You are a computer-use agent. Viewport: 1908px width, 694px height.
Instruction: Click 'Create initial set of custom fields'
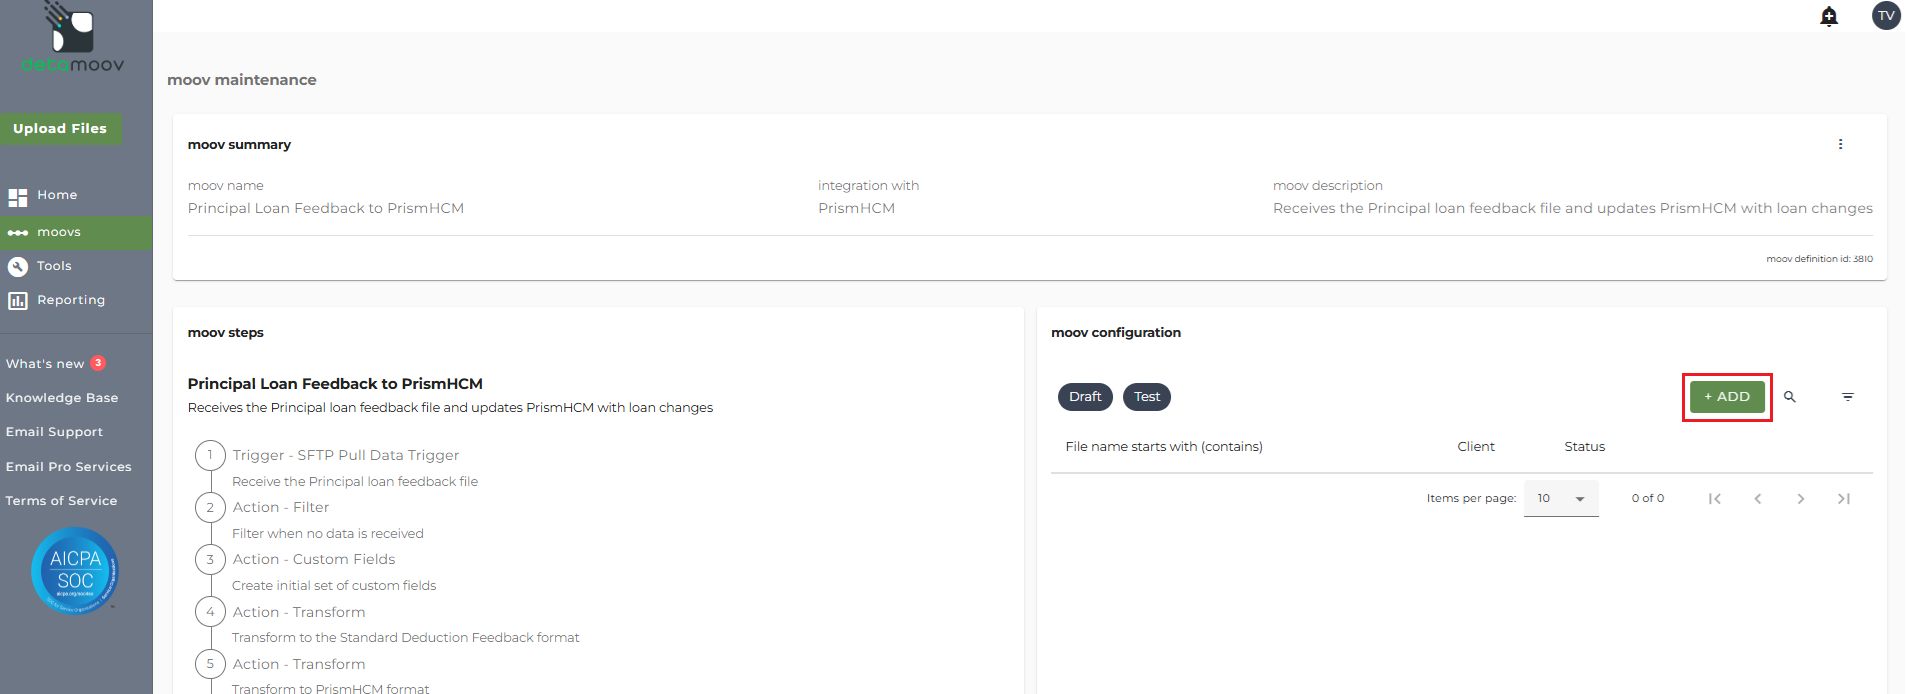334,586
